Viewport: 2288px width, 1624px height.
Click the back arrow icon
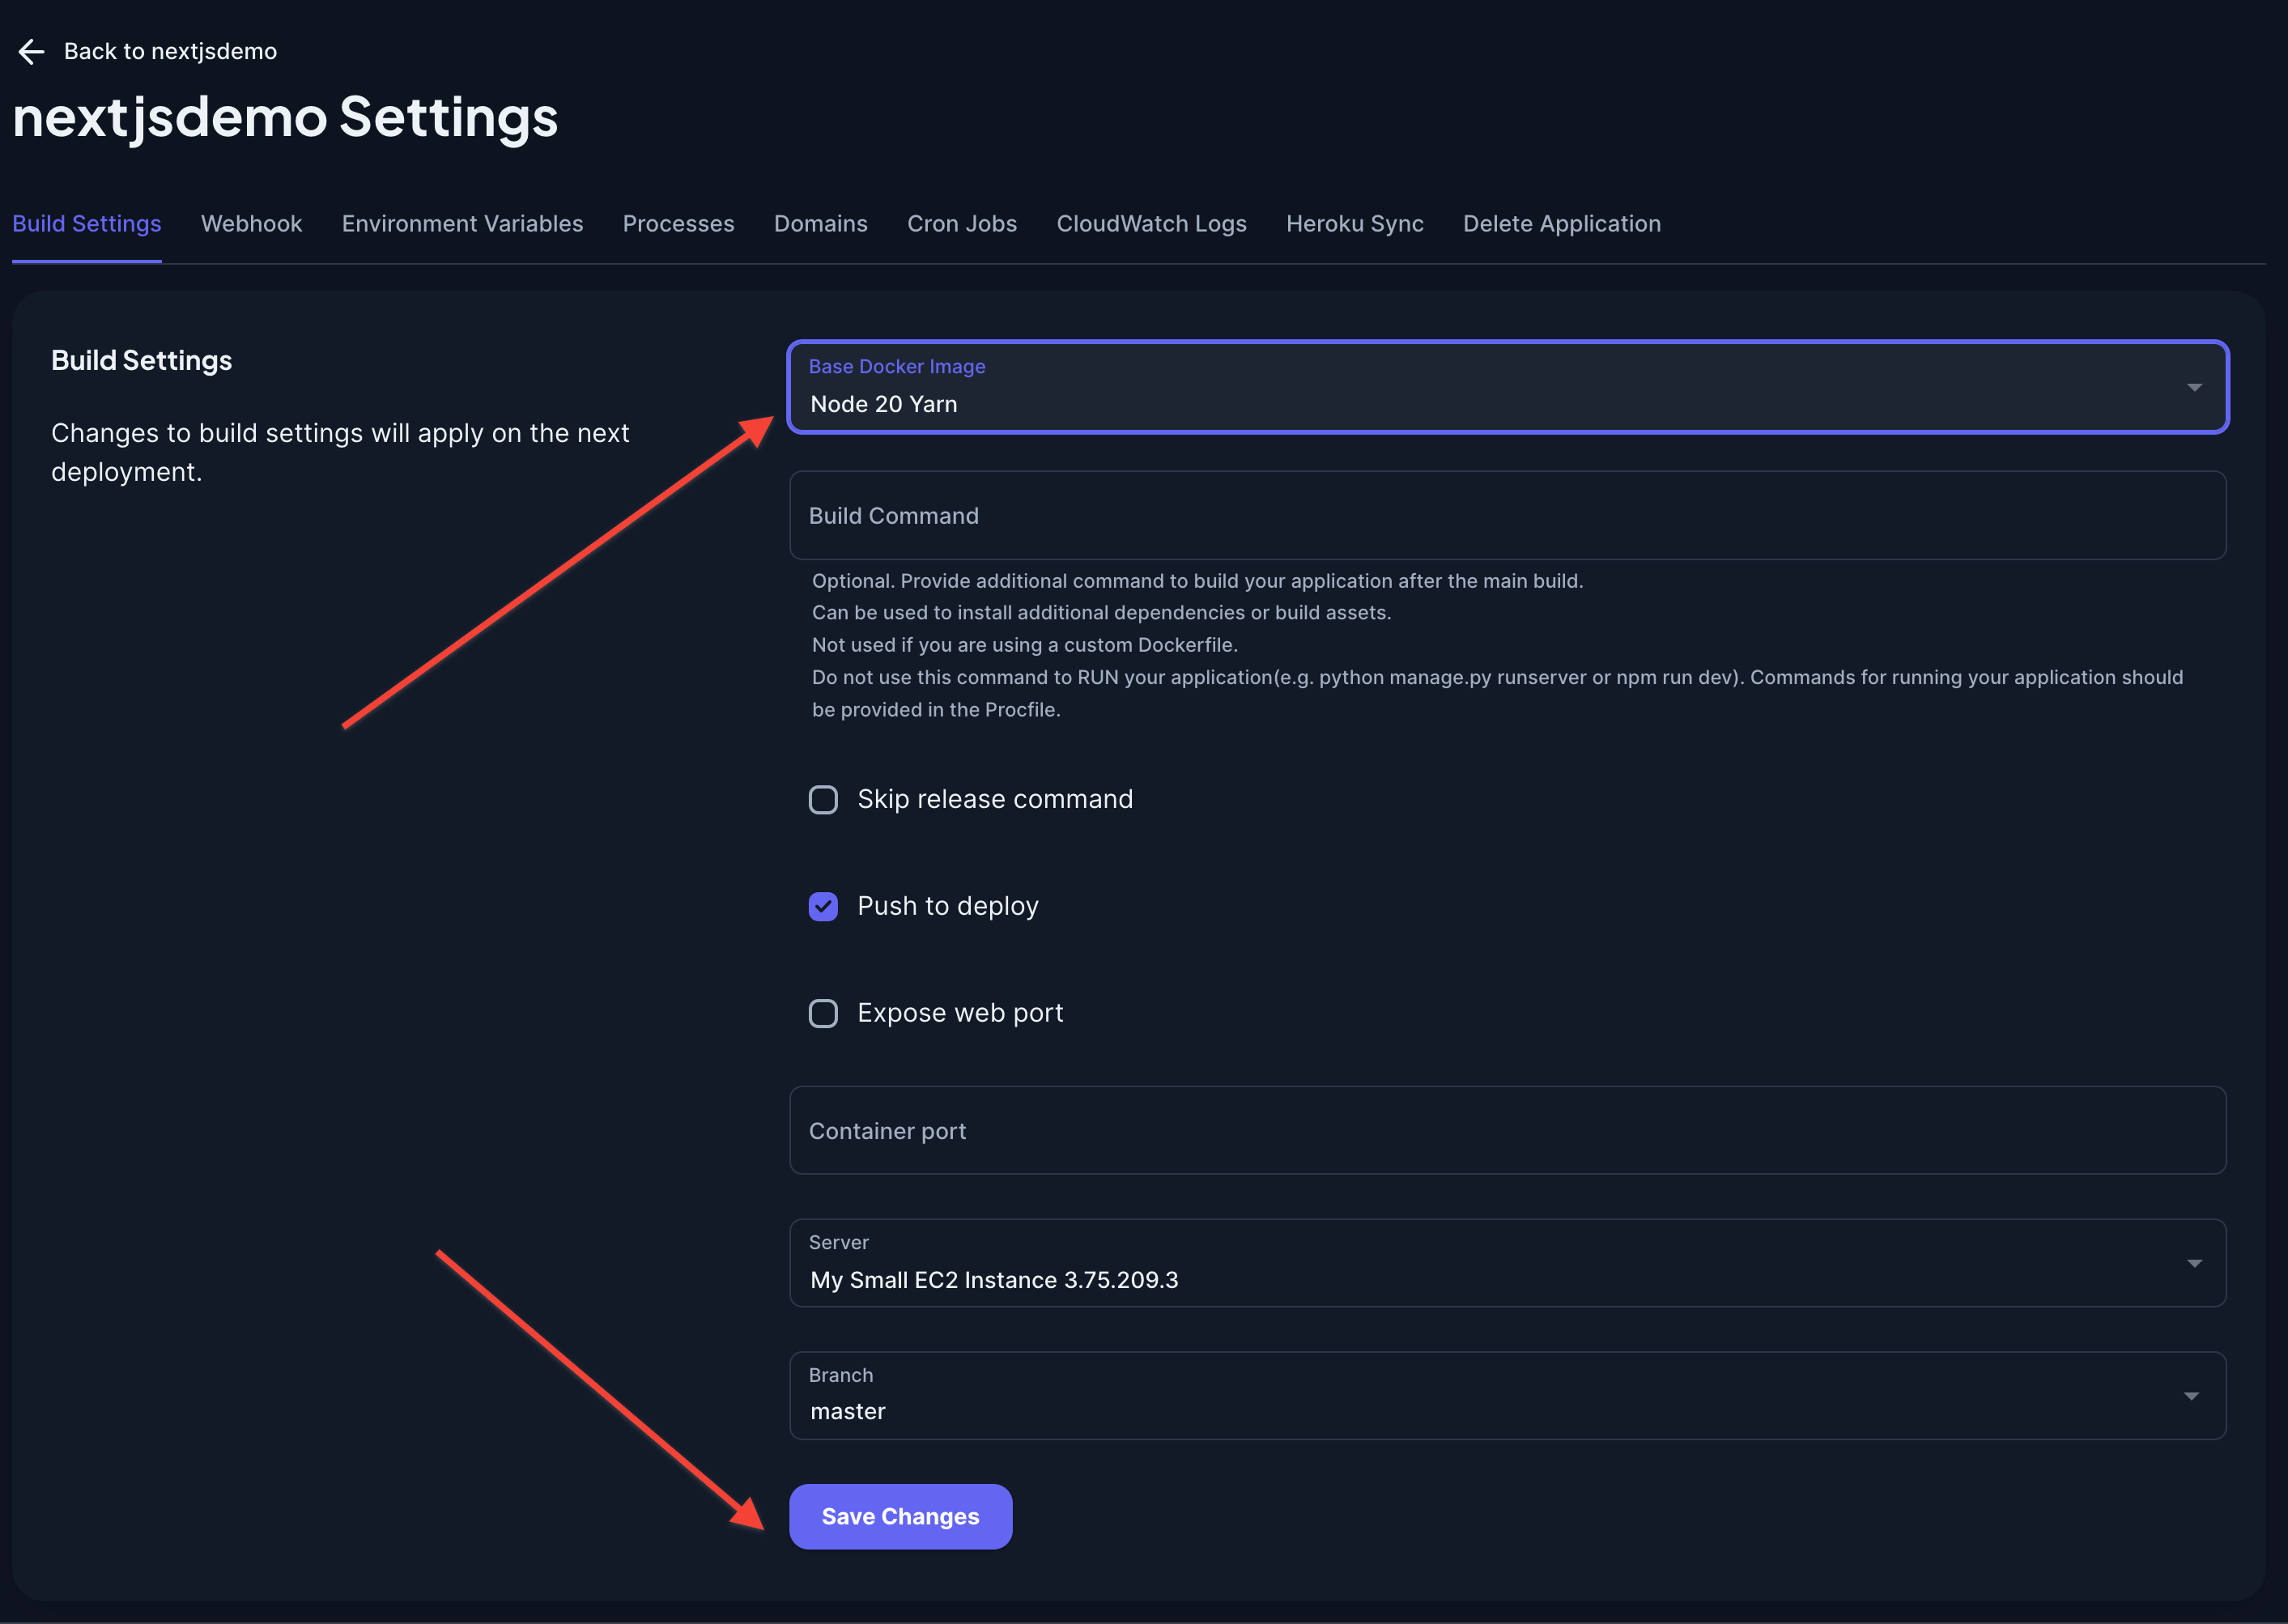pos(32,51)
